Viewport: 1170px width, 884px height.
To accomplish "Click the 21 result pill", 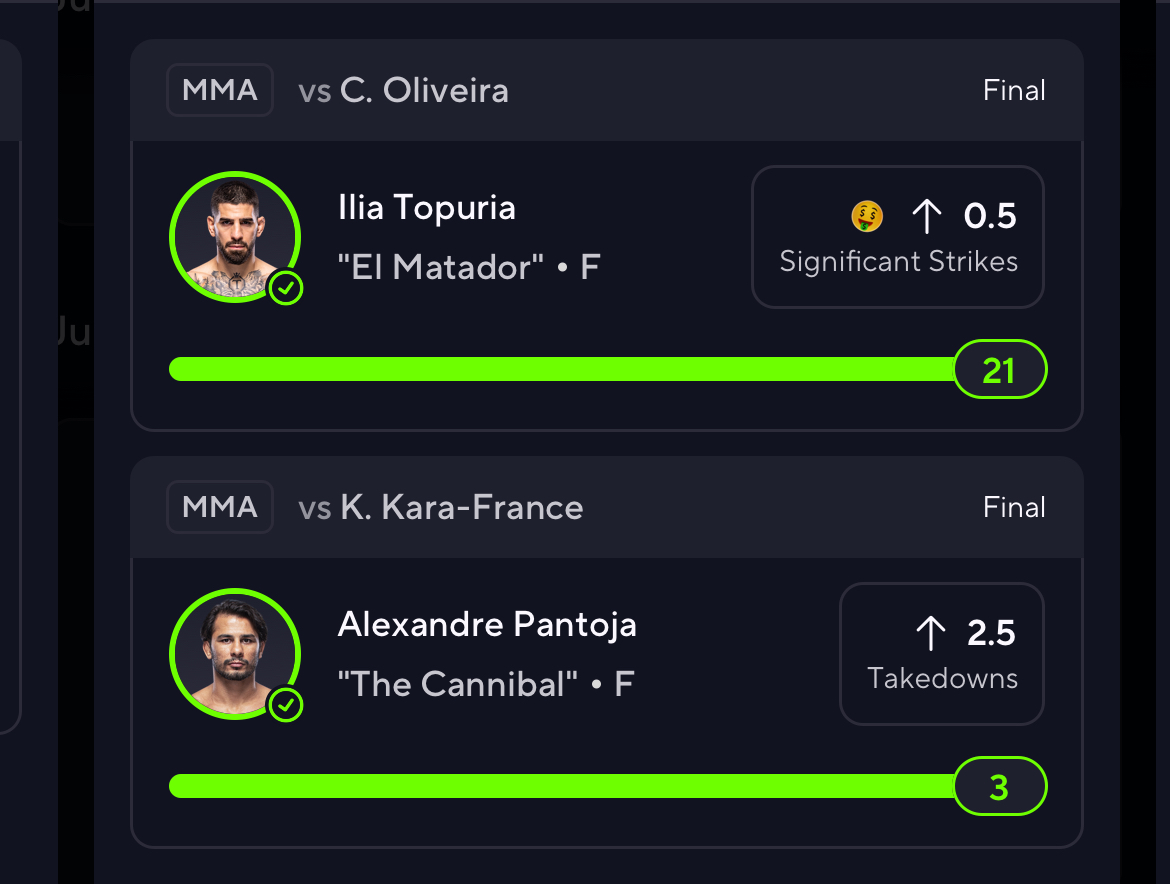I will (1001, 369).
